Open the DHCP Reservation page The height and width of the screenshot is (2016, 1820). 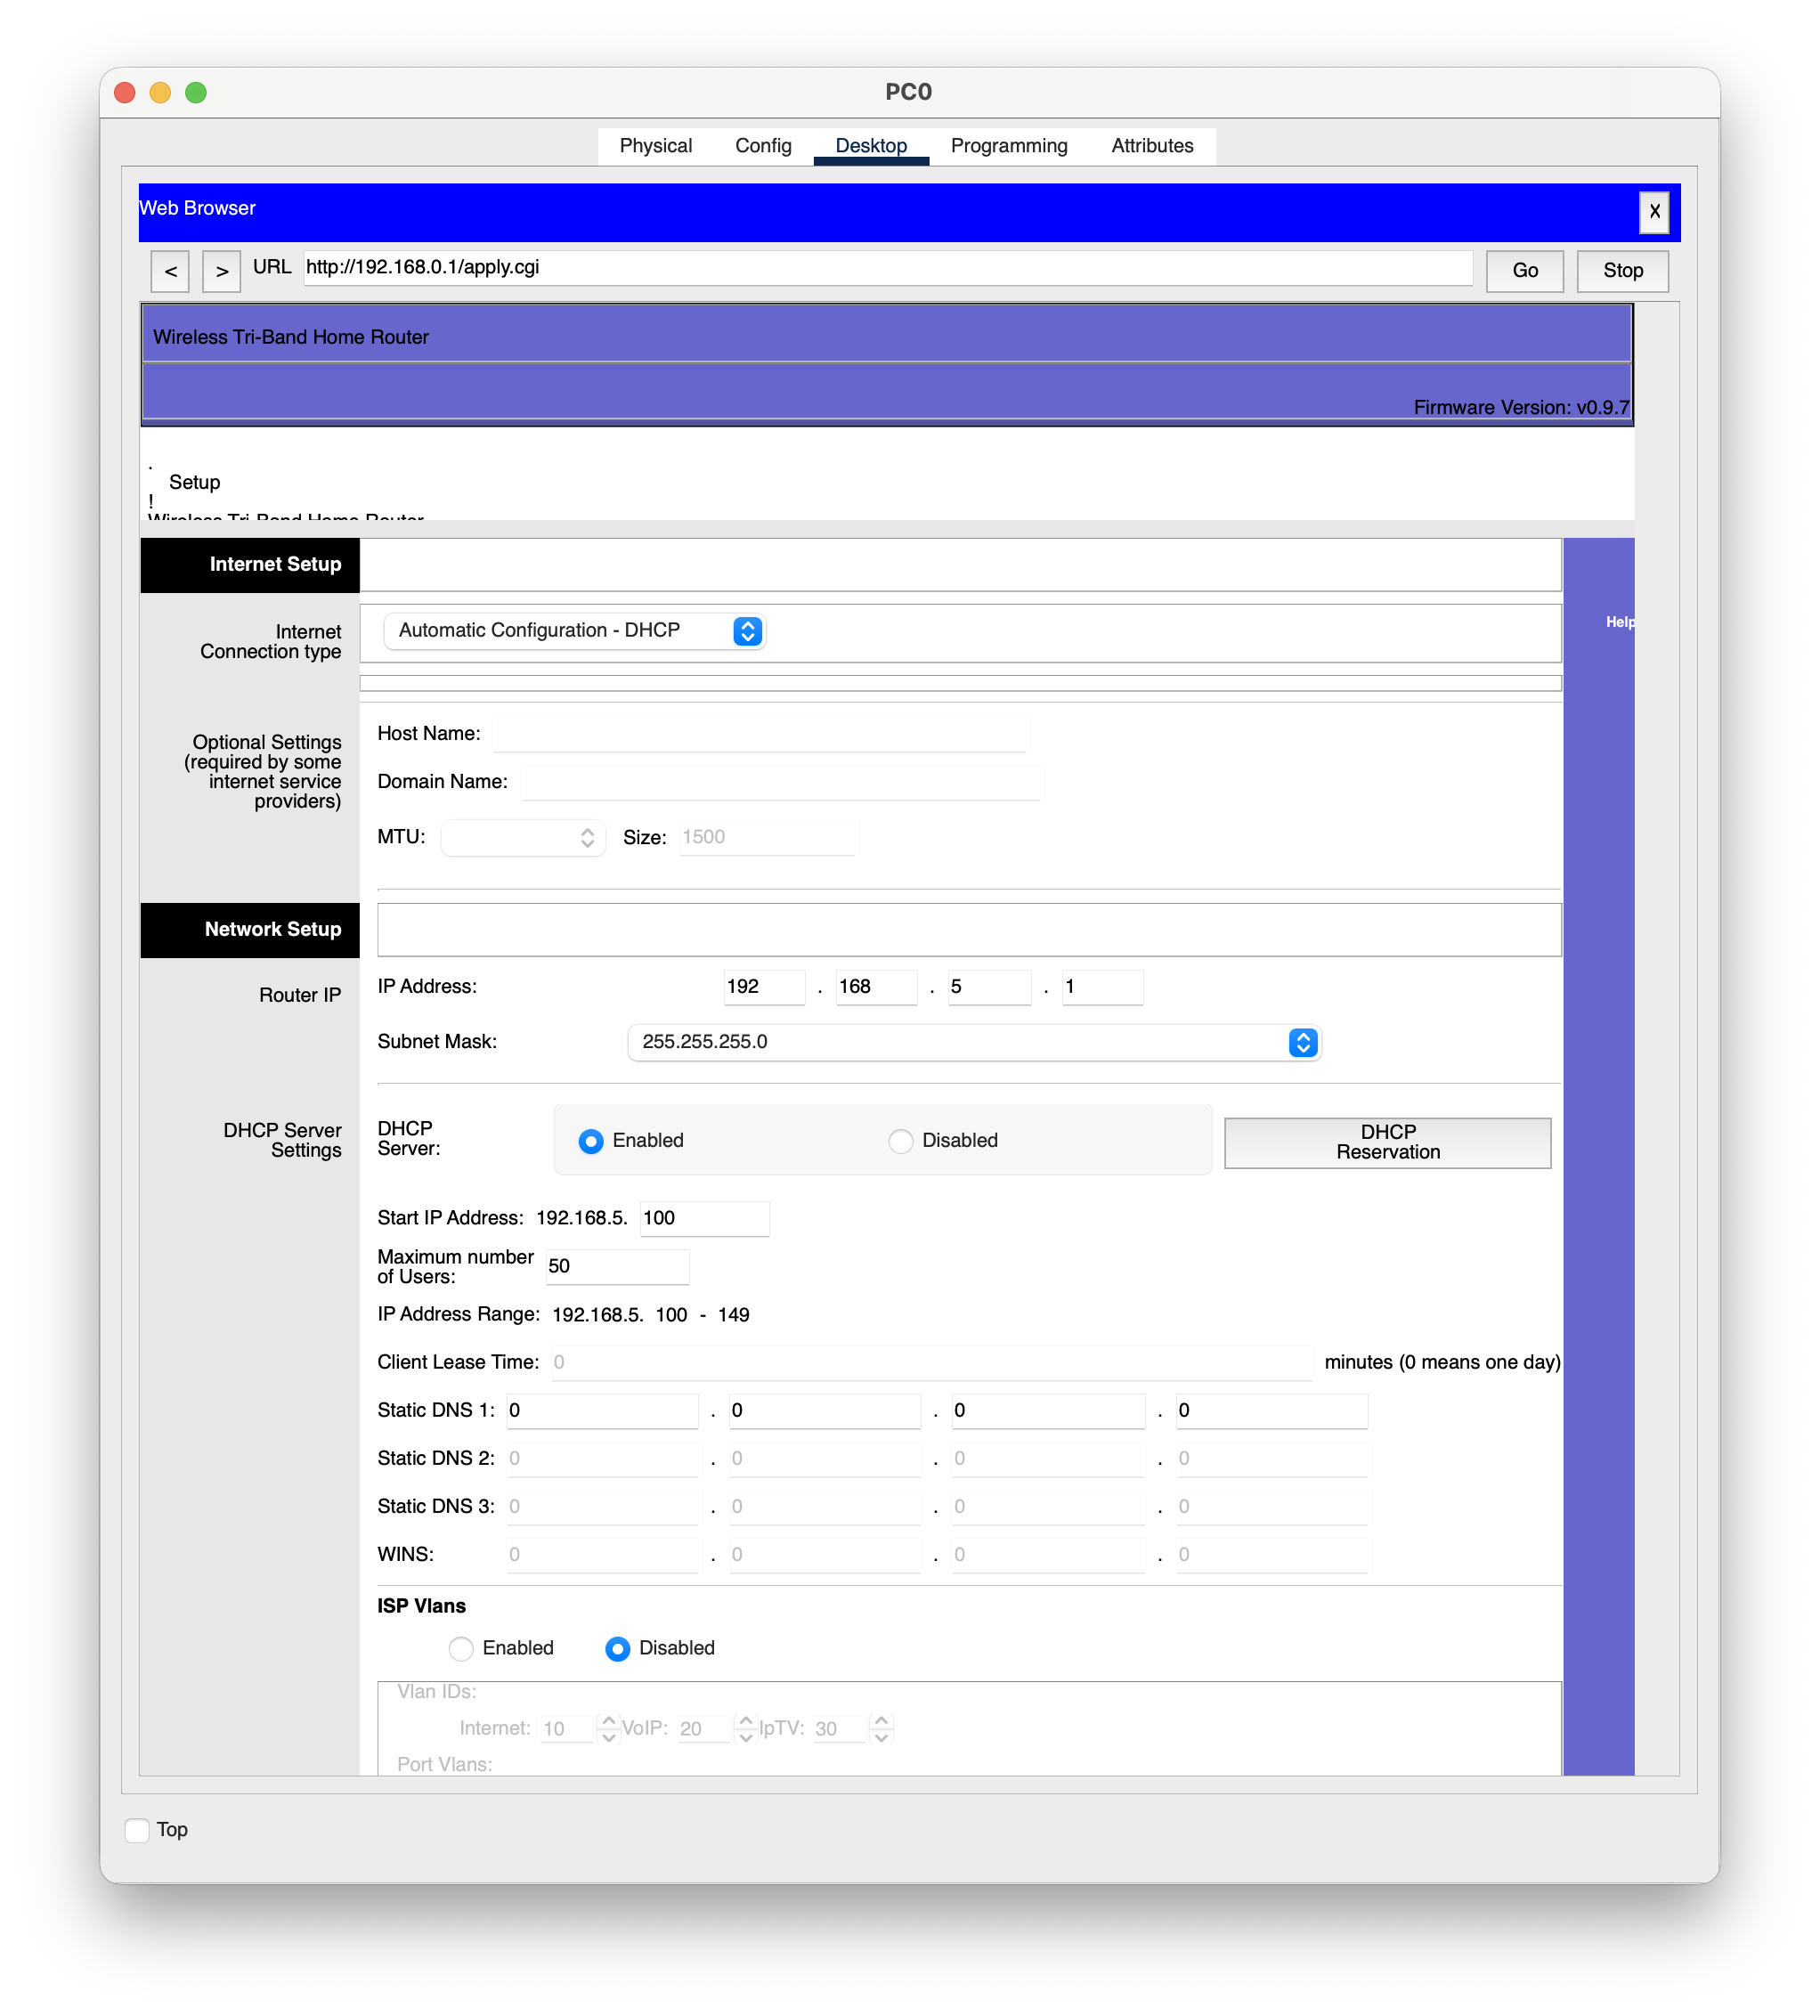(1387, 1142)
